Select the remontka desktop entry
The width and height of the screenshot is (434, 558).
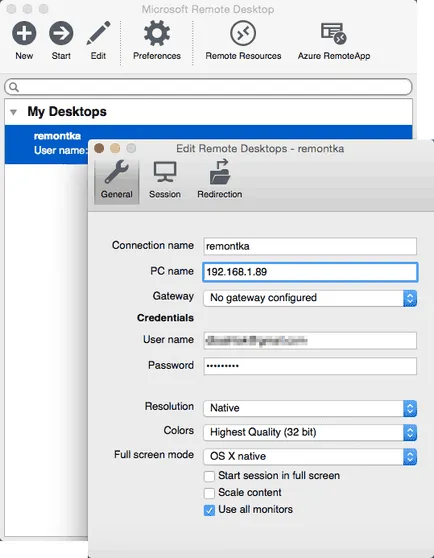[208, 144]
